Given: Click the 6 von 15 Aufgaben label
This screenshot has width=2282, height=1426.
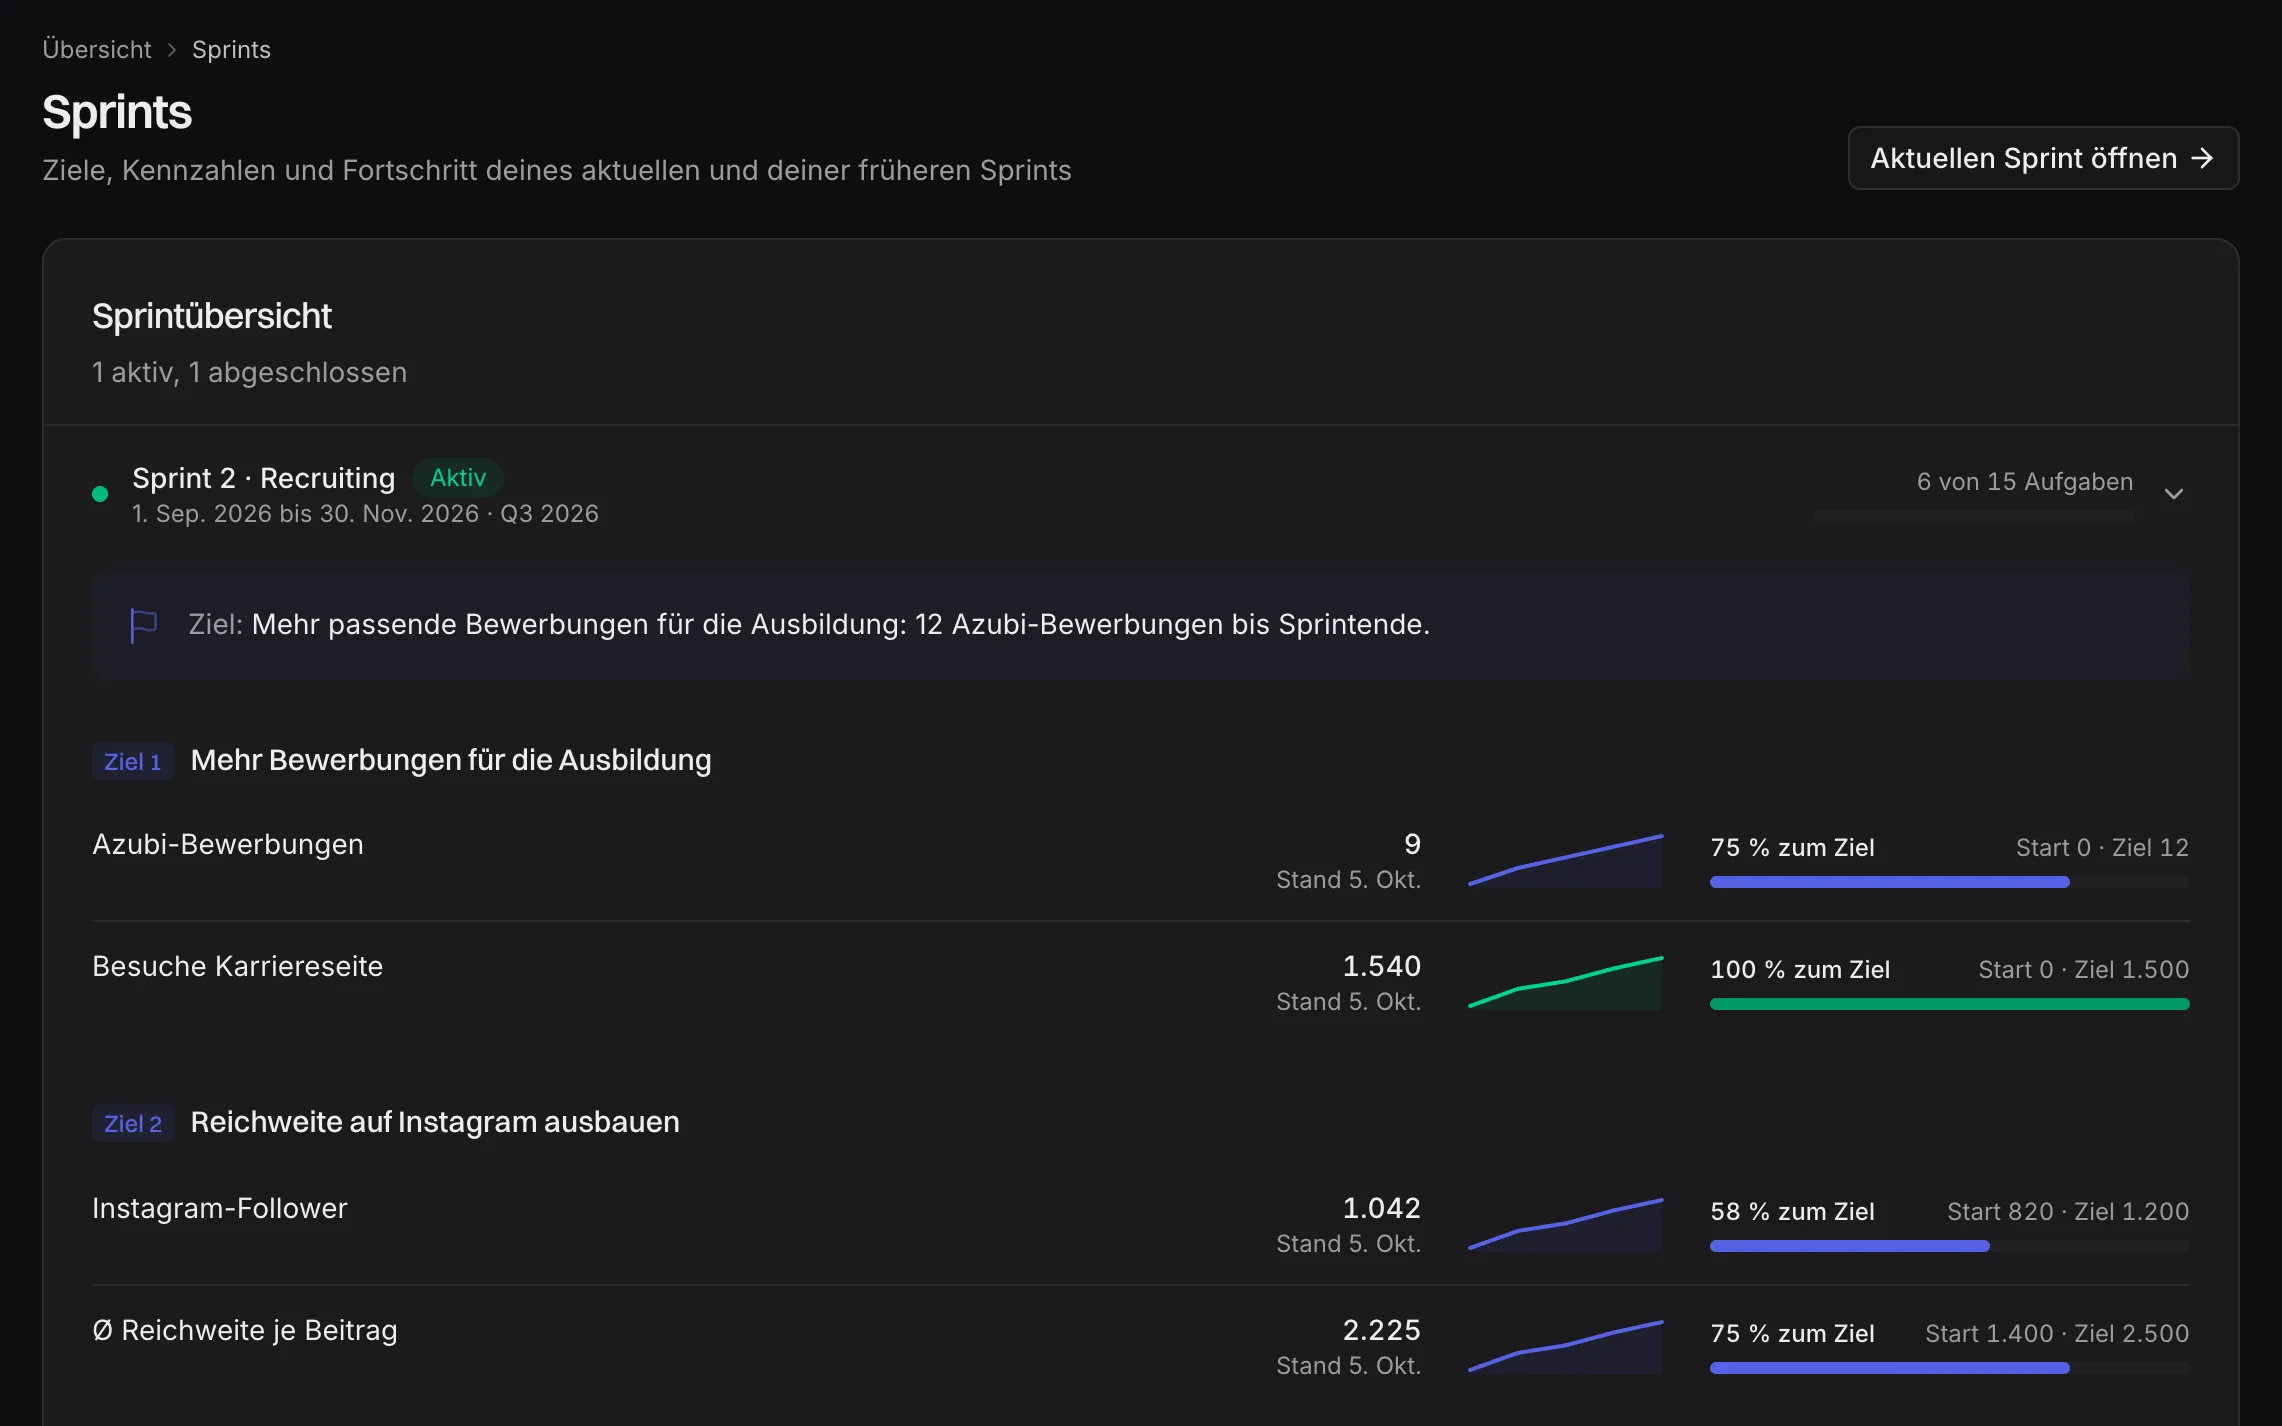Looking at the screenshot, I should tap(2024, 482).
